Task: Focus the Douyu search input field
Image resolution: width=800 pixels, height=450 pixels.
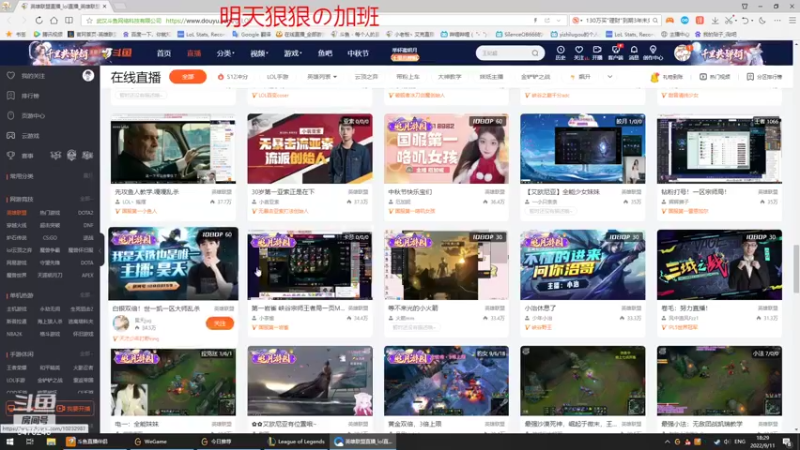Action: point(505,53)
